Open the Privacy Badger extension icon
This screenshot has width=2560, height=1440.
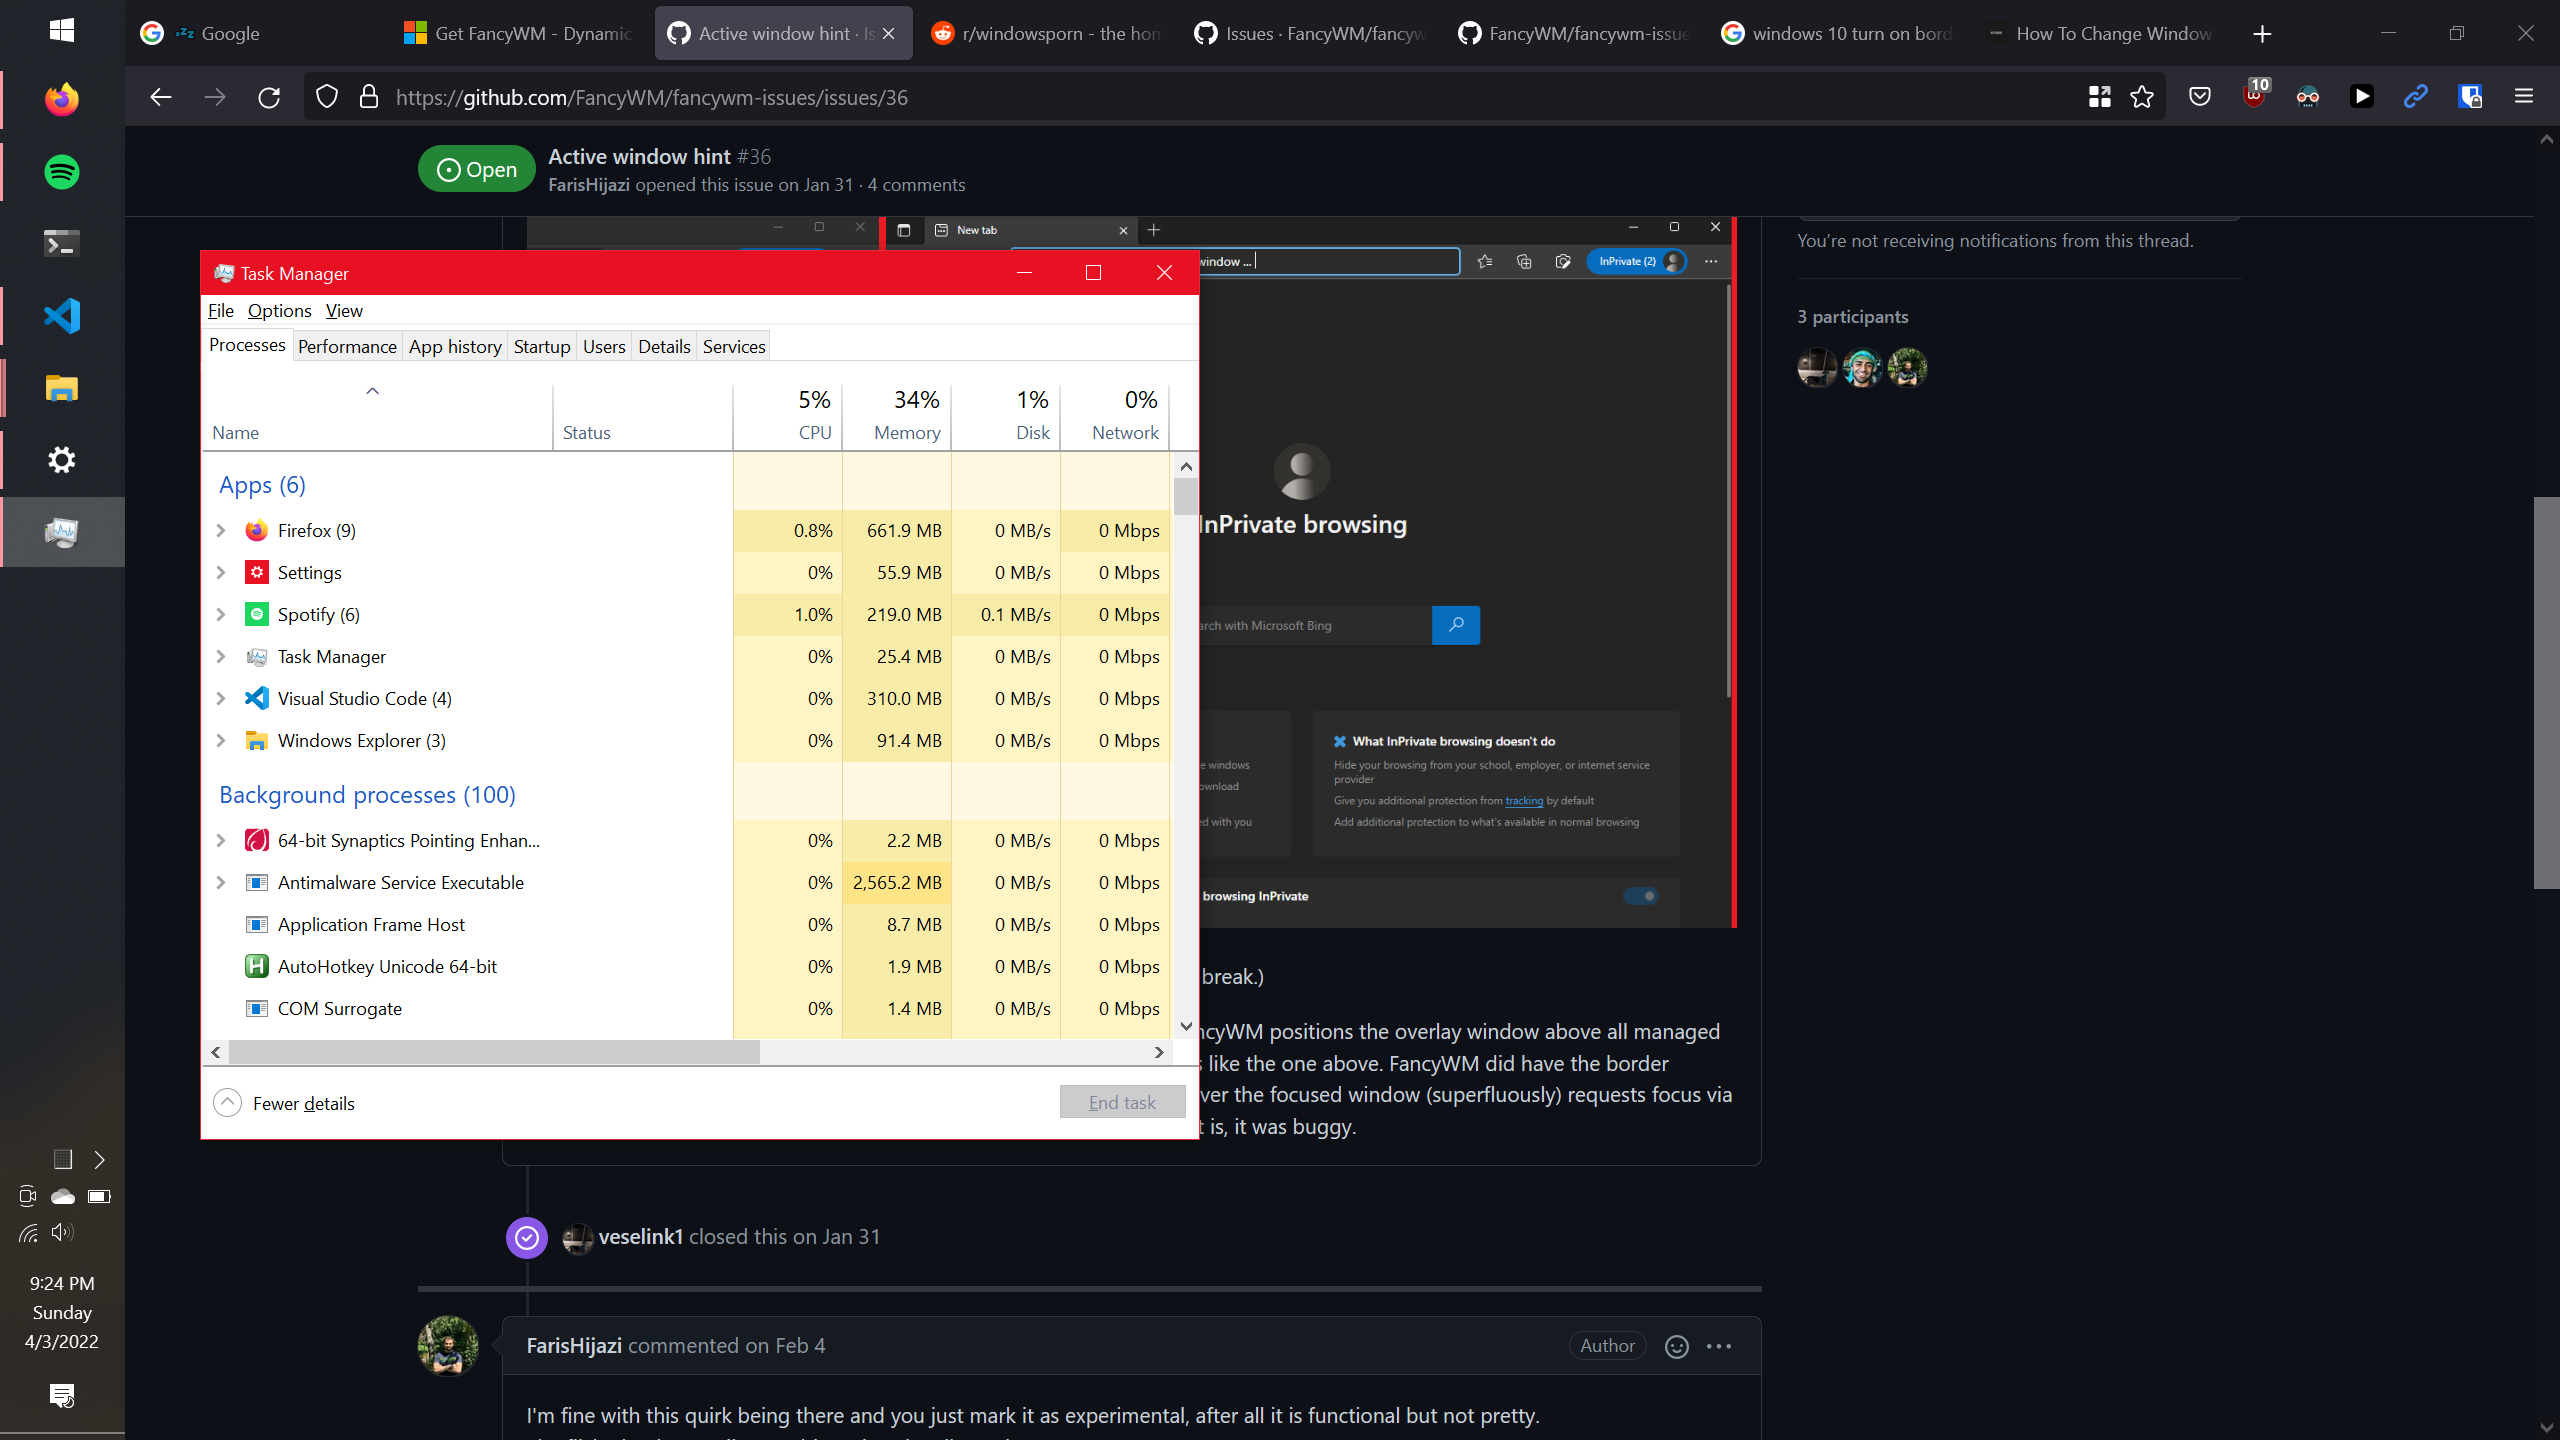point(2308,97)
